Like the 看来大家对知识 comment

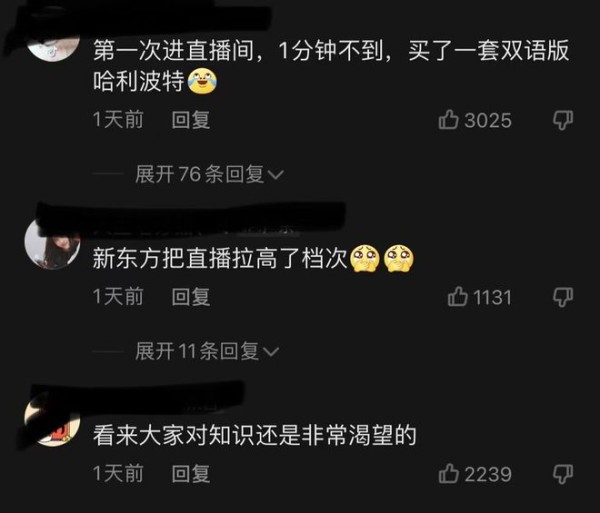click(448, 473)
